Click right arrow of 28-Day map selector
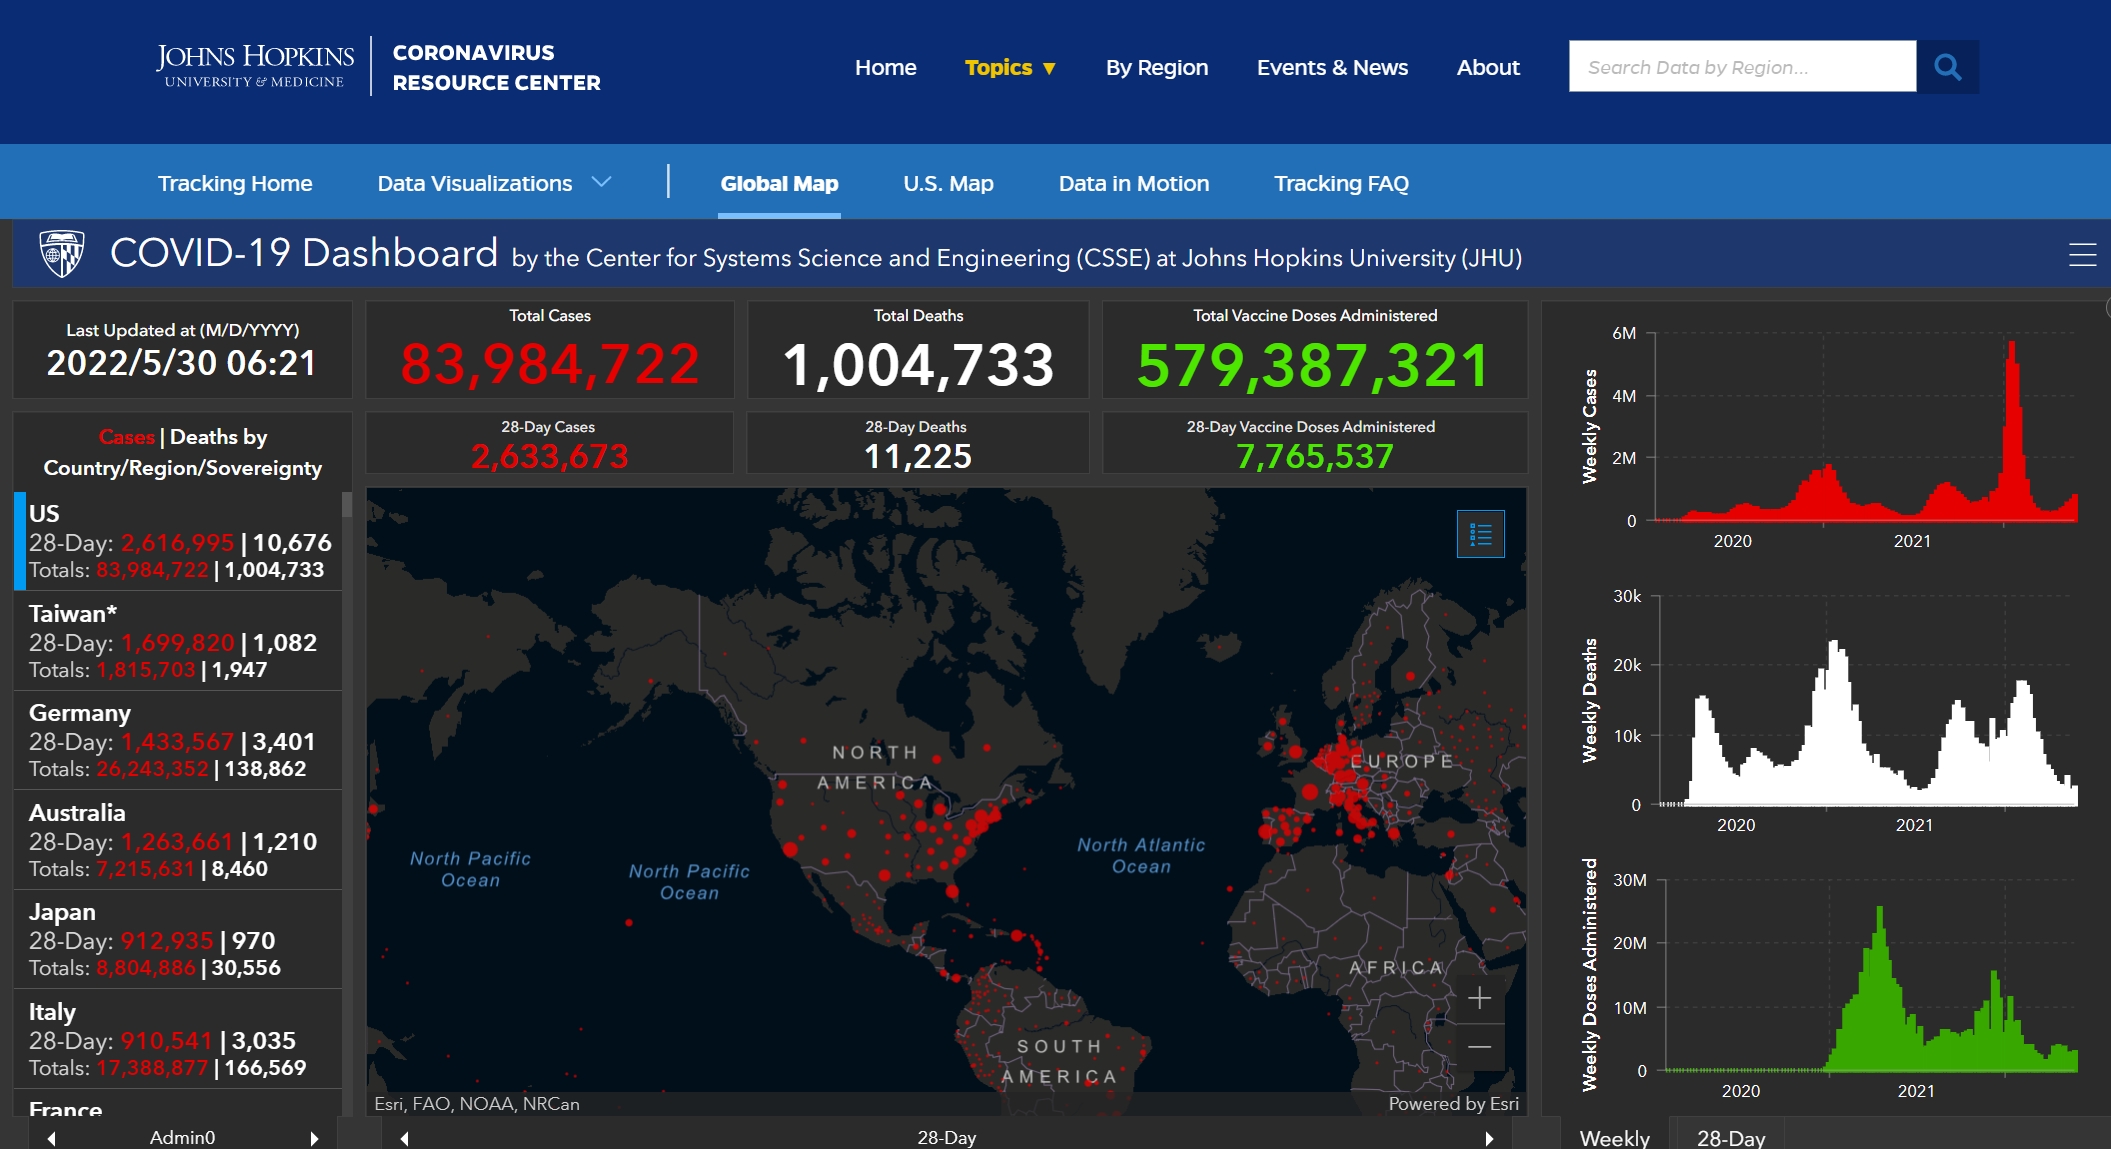2111x1149 pixels. pos(1489,1138)
